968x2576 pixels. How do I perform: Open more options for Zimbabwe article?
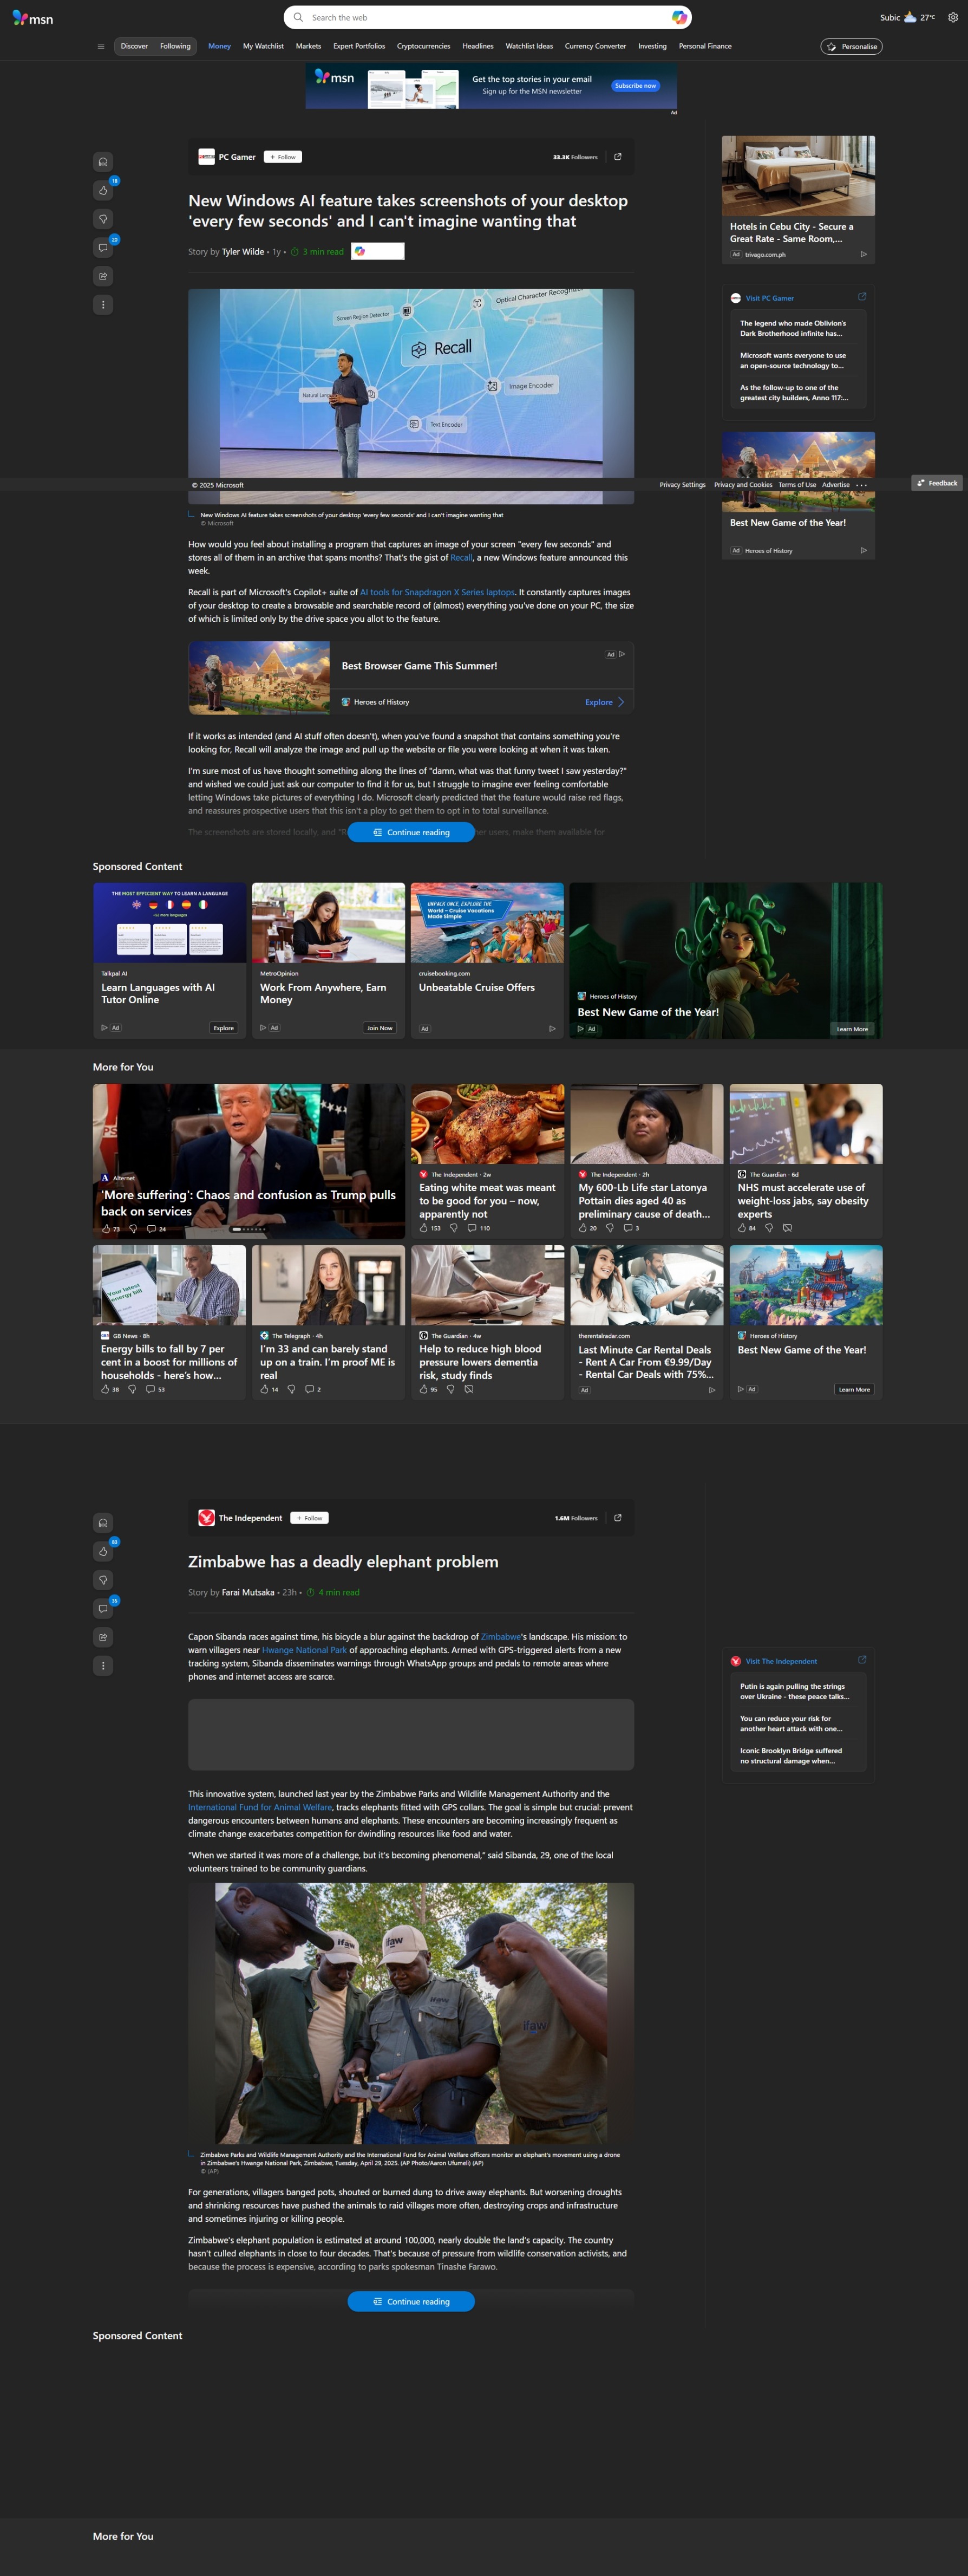[103, 1666]
